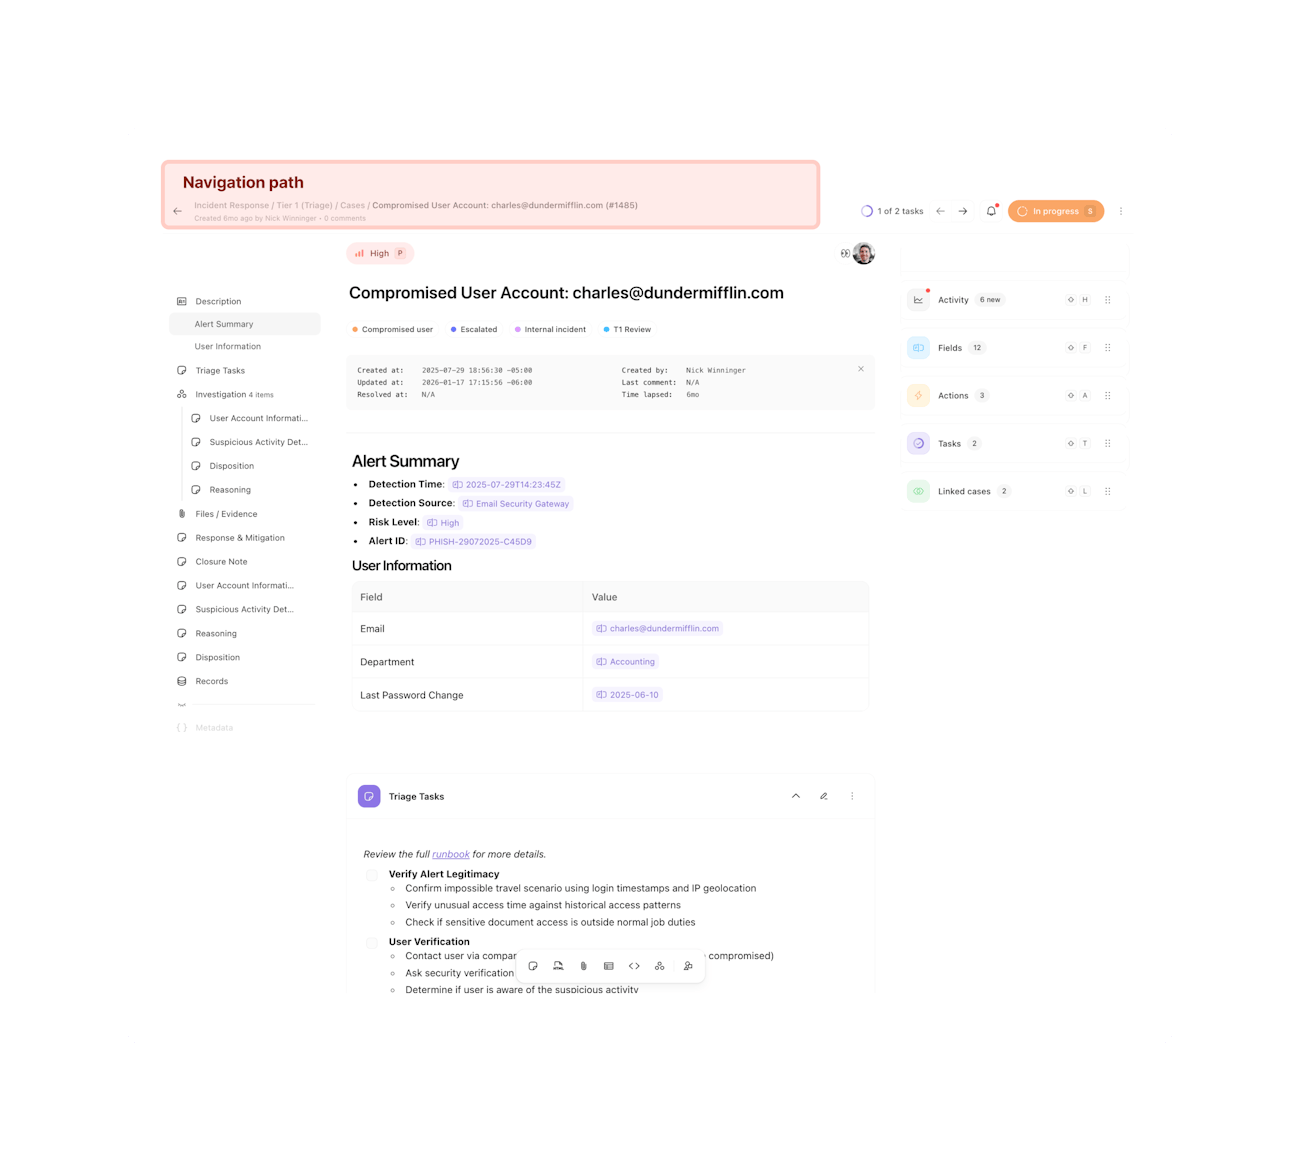Go back with the header back arrow
Screen dimensions: 1300x1171
click(177, 211)
